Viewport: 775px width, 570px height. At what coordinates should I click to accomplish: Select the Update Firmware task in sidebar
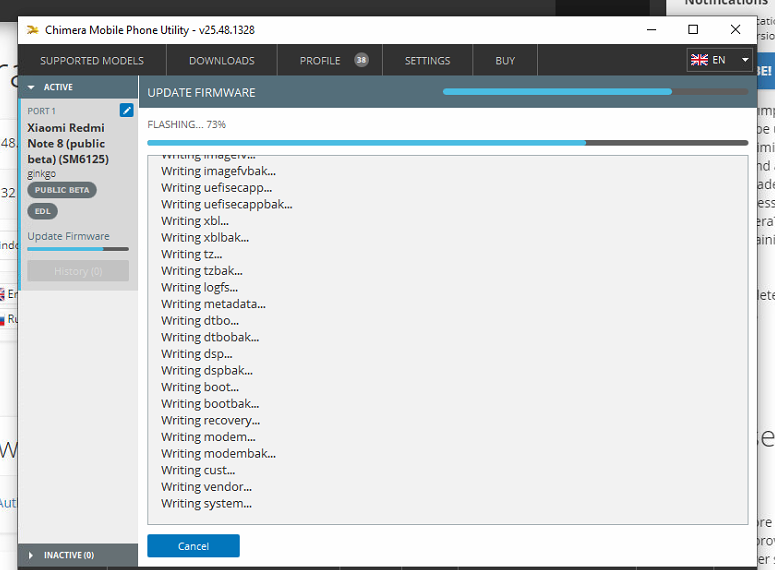pyautogui.click(x=69, y=236)
